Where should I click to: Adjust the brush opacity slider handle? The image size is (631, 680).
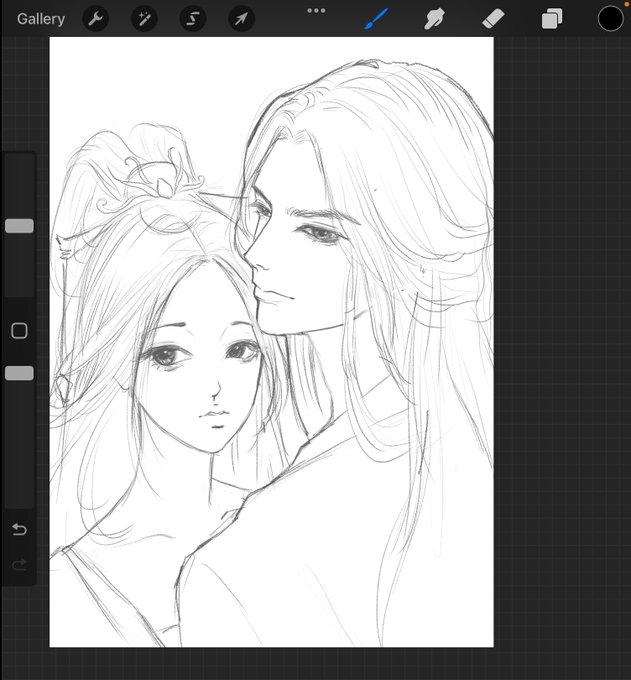19,373
